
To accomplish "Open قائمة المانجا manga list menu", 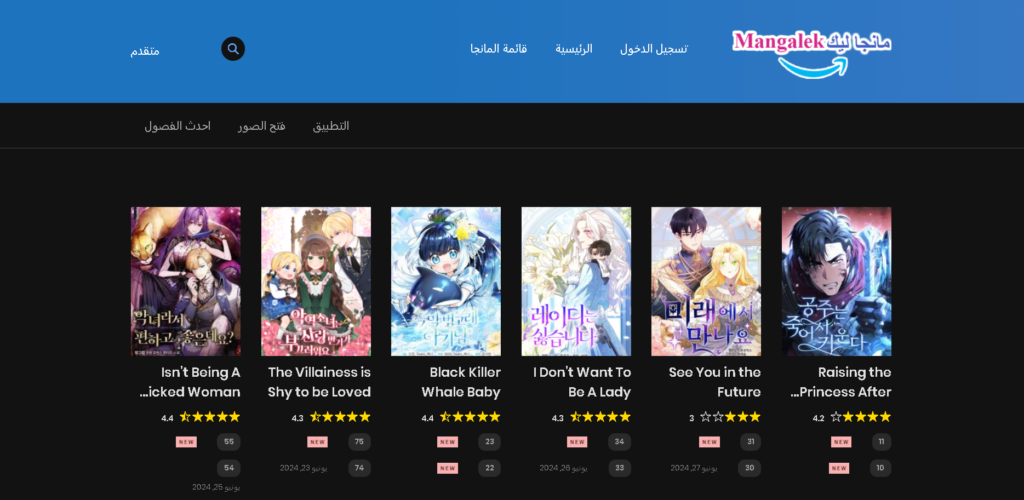I will 498,49.
